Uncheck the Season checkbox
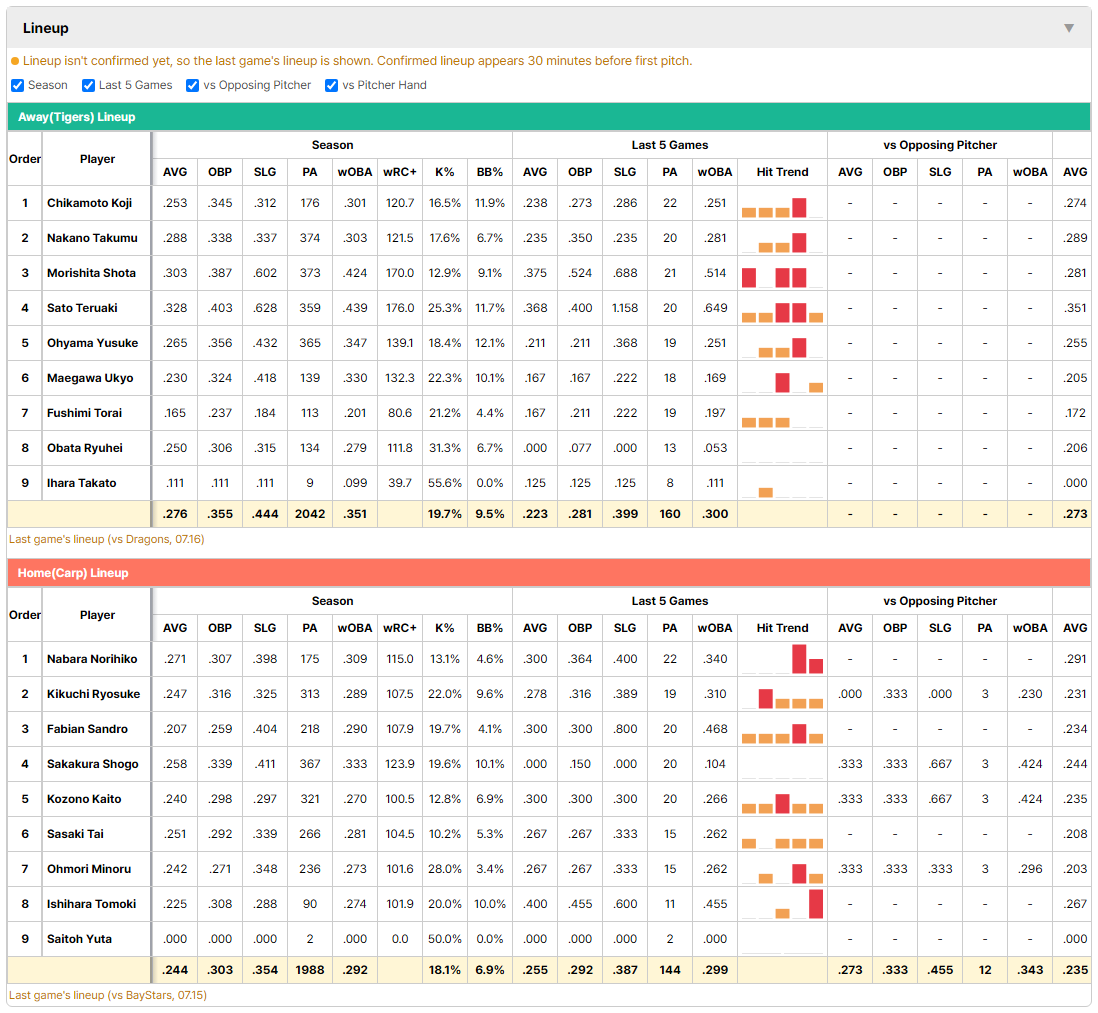This screenshot has width=1098, height=1013. click(x=18, y=85)
